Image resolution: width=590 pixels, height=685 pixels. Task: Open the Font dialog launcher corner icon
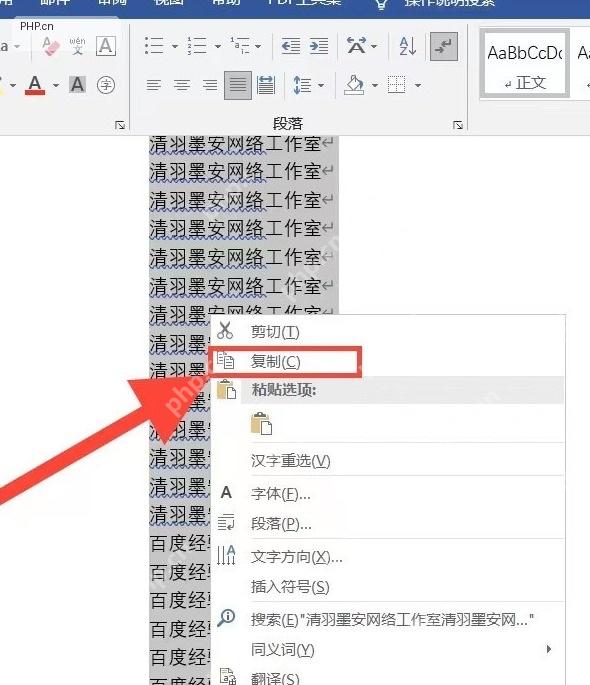[120, 125]
